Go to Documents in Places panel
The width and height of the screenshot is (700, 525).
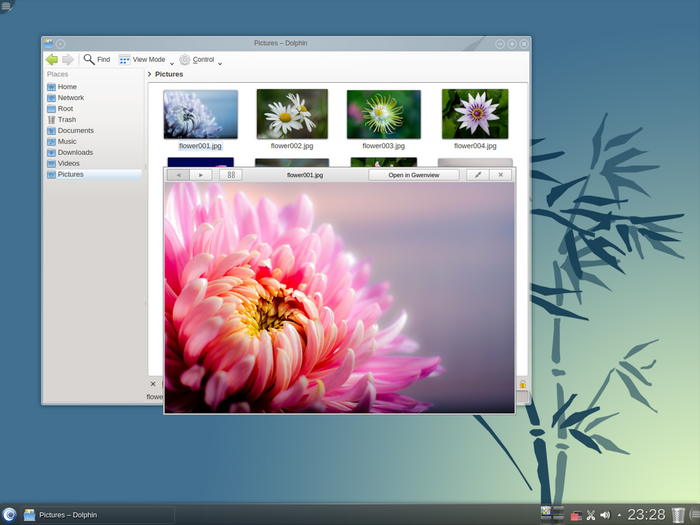75,130
